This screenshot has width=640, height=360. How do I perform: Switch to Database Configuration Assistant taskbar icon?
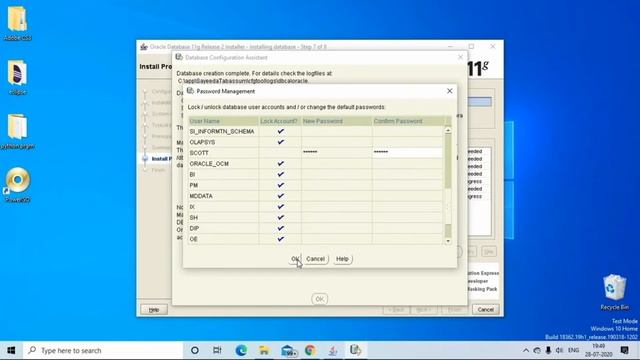pyautogui.click(x=356, y=350)
